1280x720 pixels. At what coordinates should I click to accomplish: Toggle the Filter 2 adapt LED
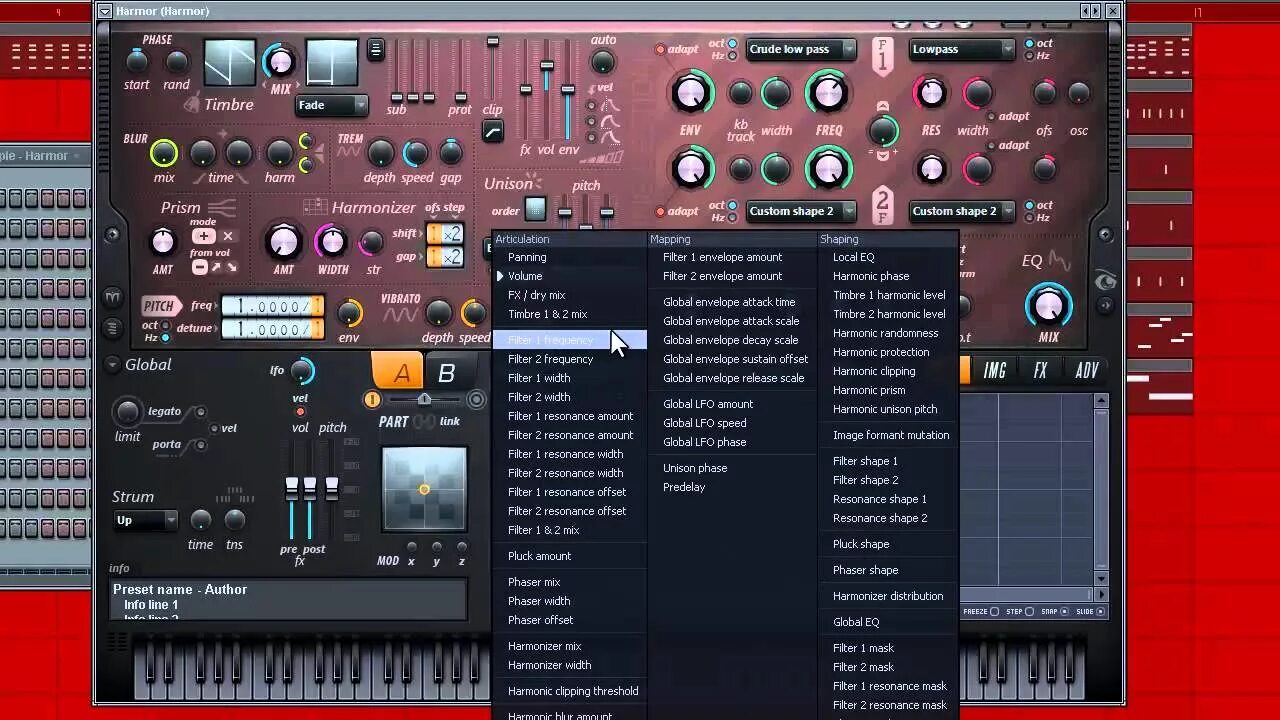(660, 211)
